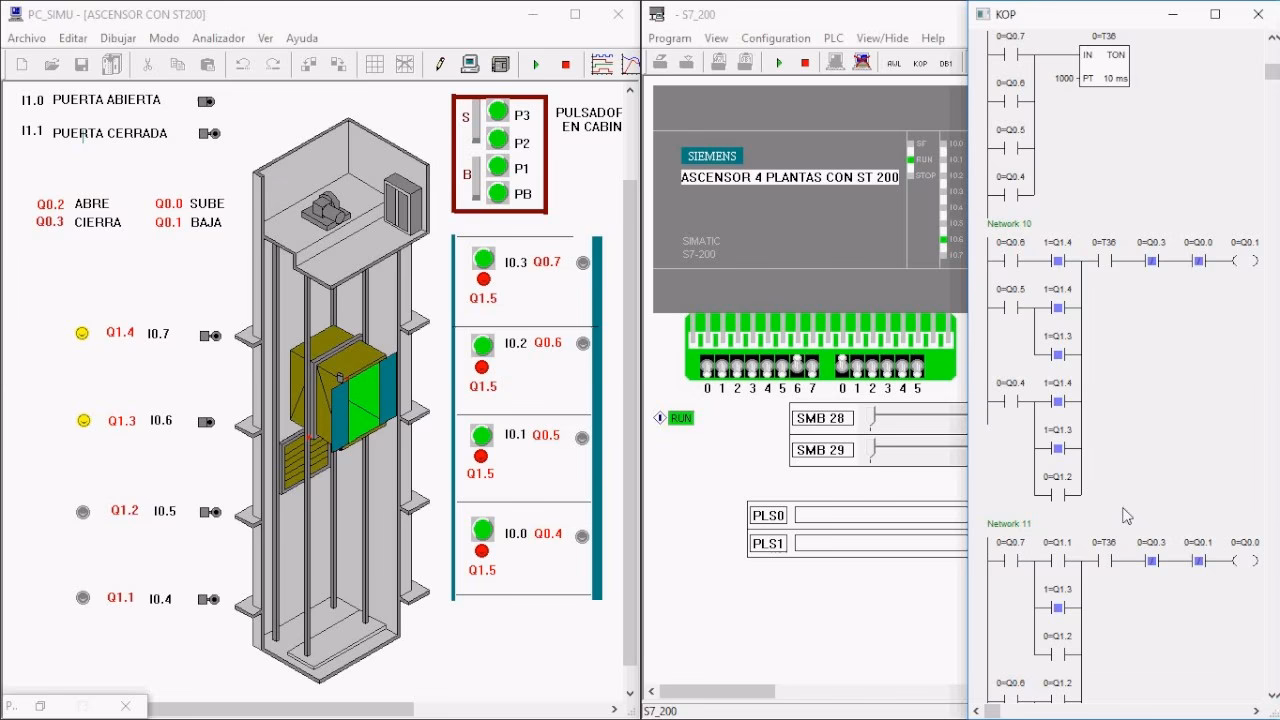Push the P2 cabin button
The height and width of the screenshot is (720, 1280).
tap(498, 138)
